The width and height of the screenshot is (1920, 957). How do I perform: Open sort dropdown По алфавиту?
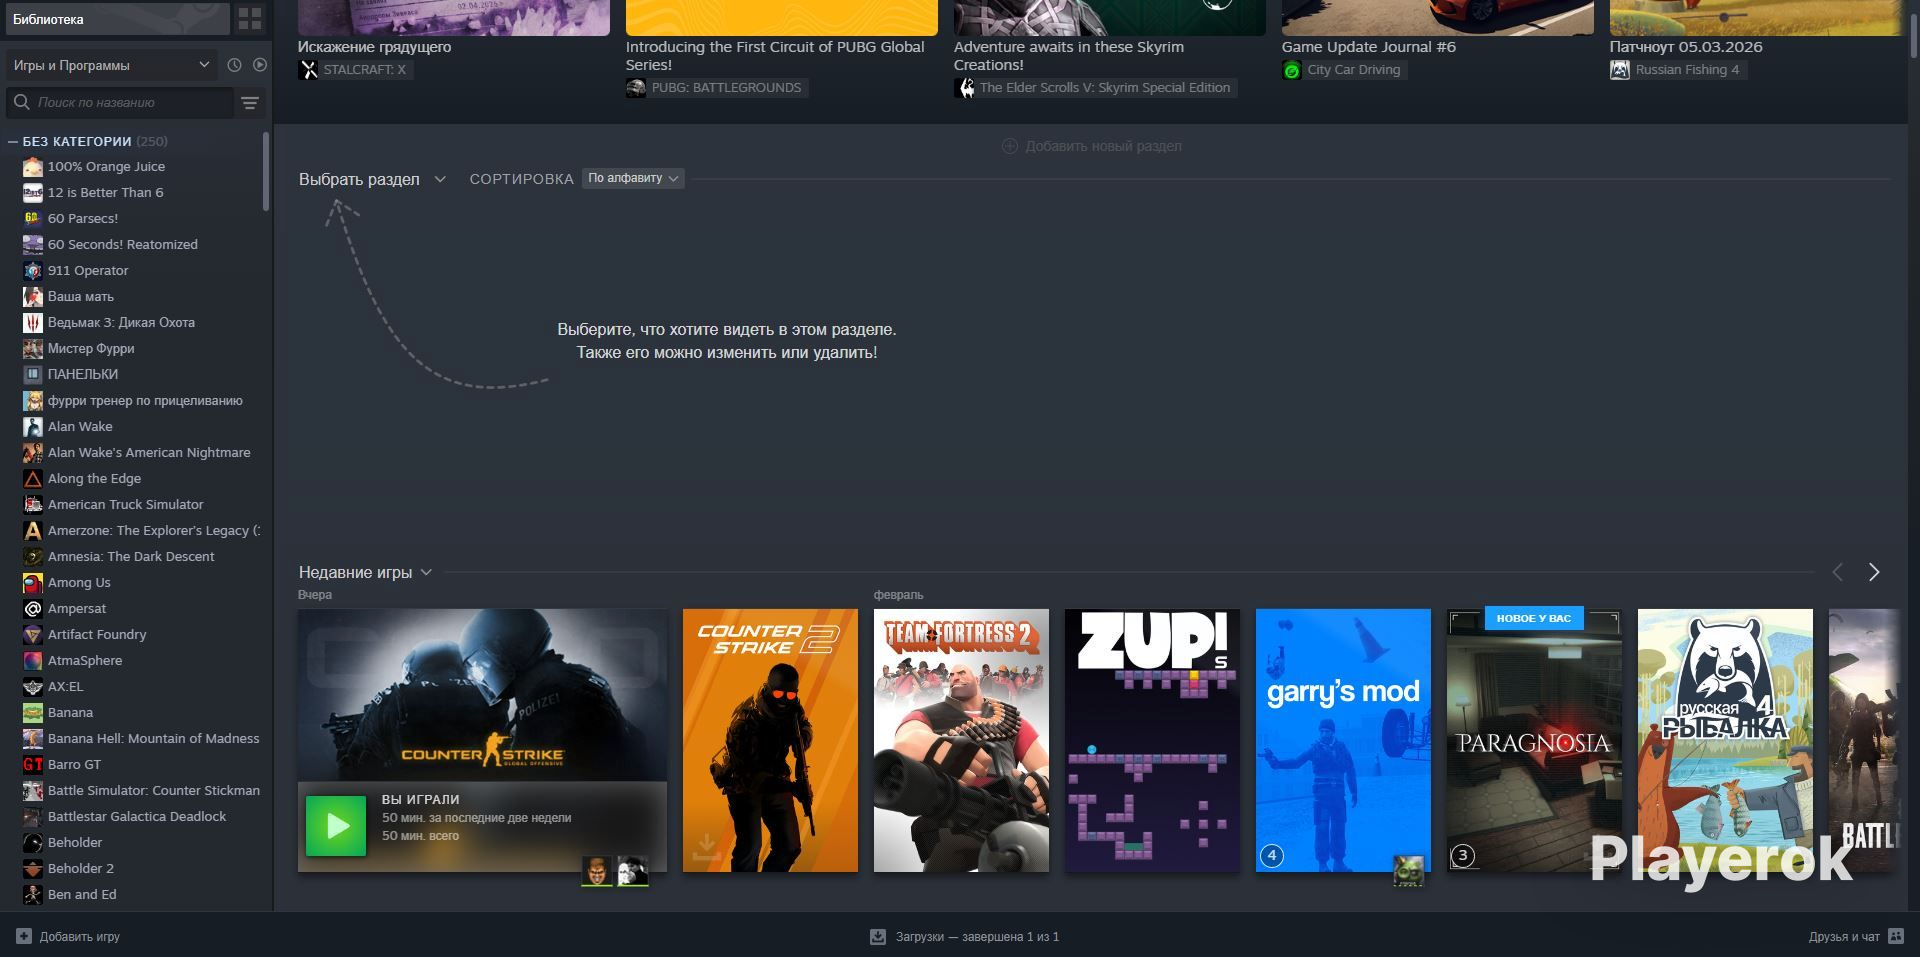tap(633, 178)
